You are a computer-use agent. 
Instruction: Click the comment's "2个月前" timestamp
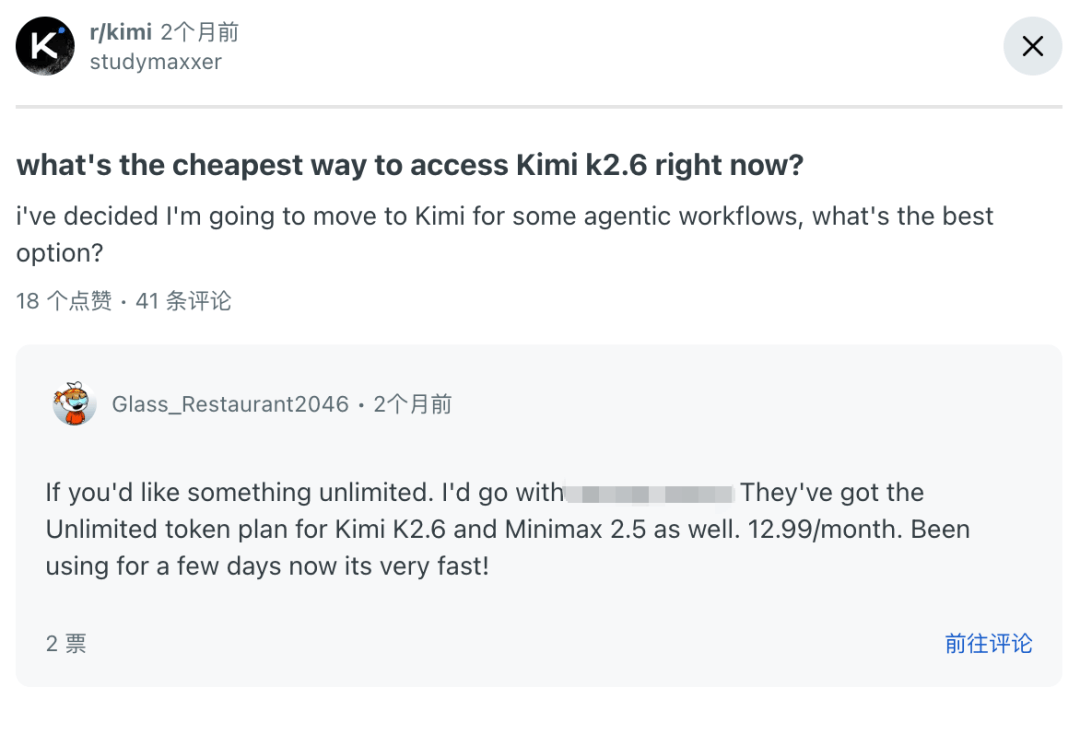[x=413, y=404]
